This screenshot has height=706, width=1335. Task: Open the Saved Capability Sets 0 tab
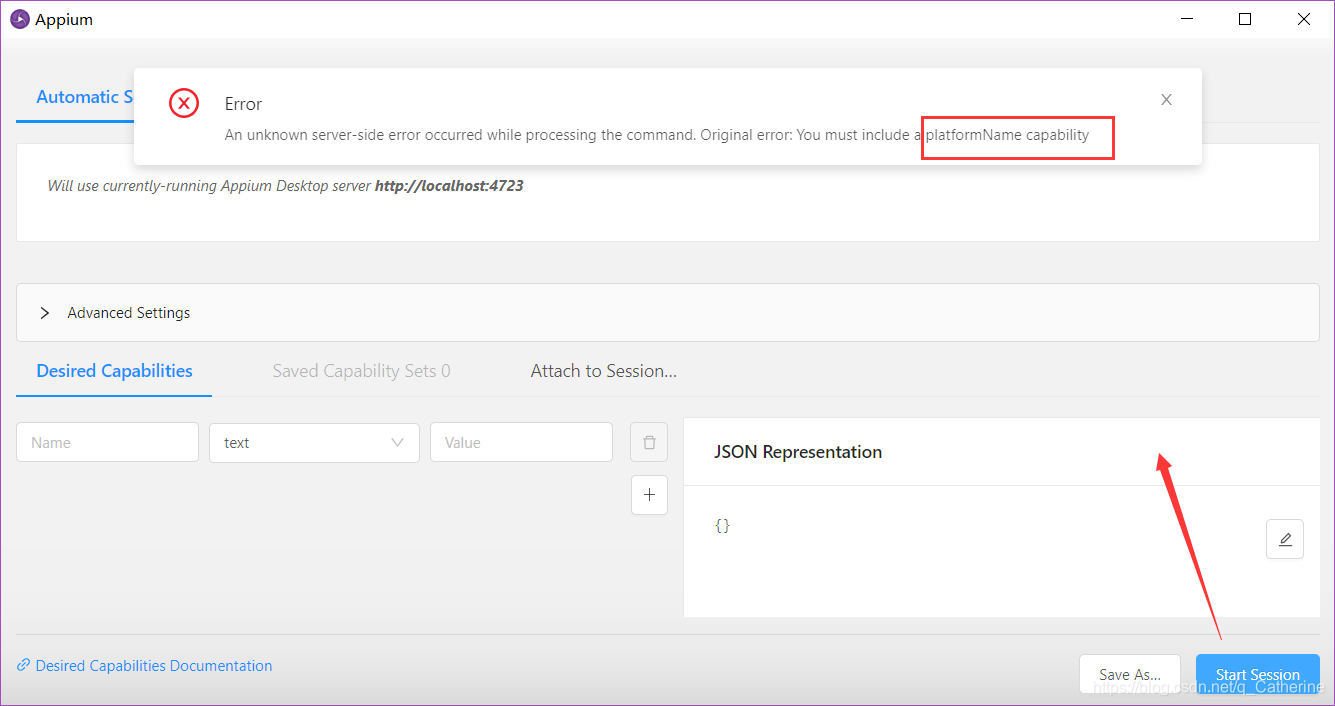coord(361,371)
